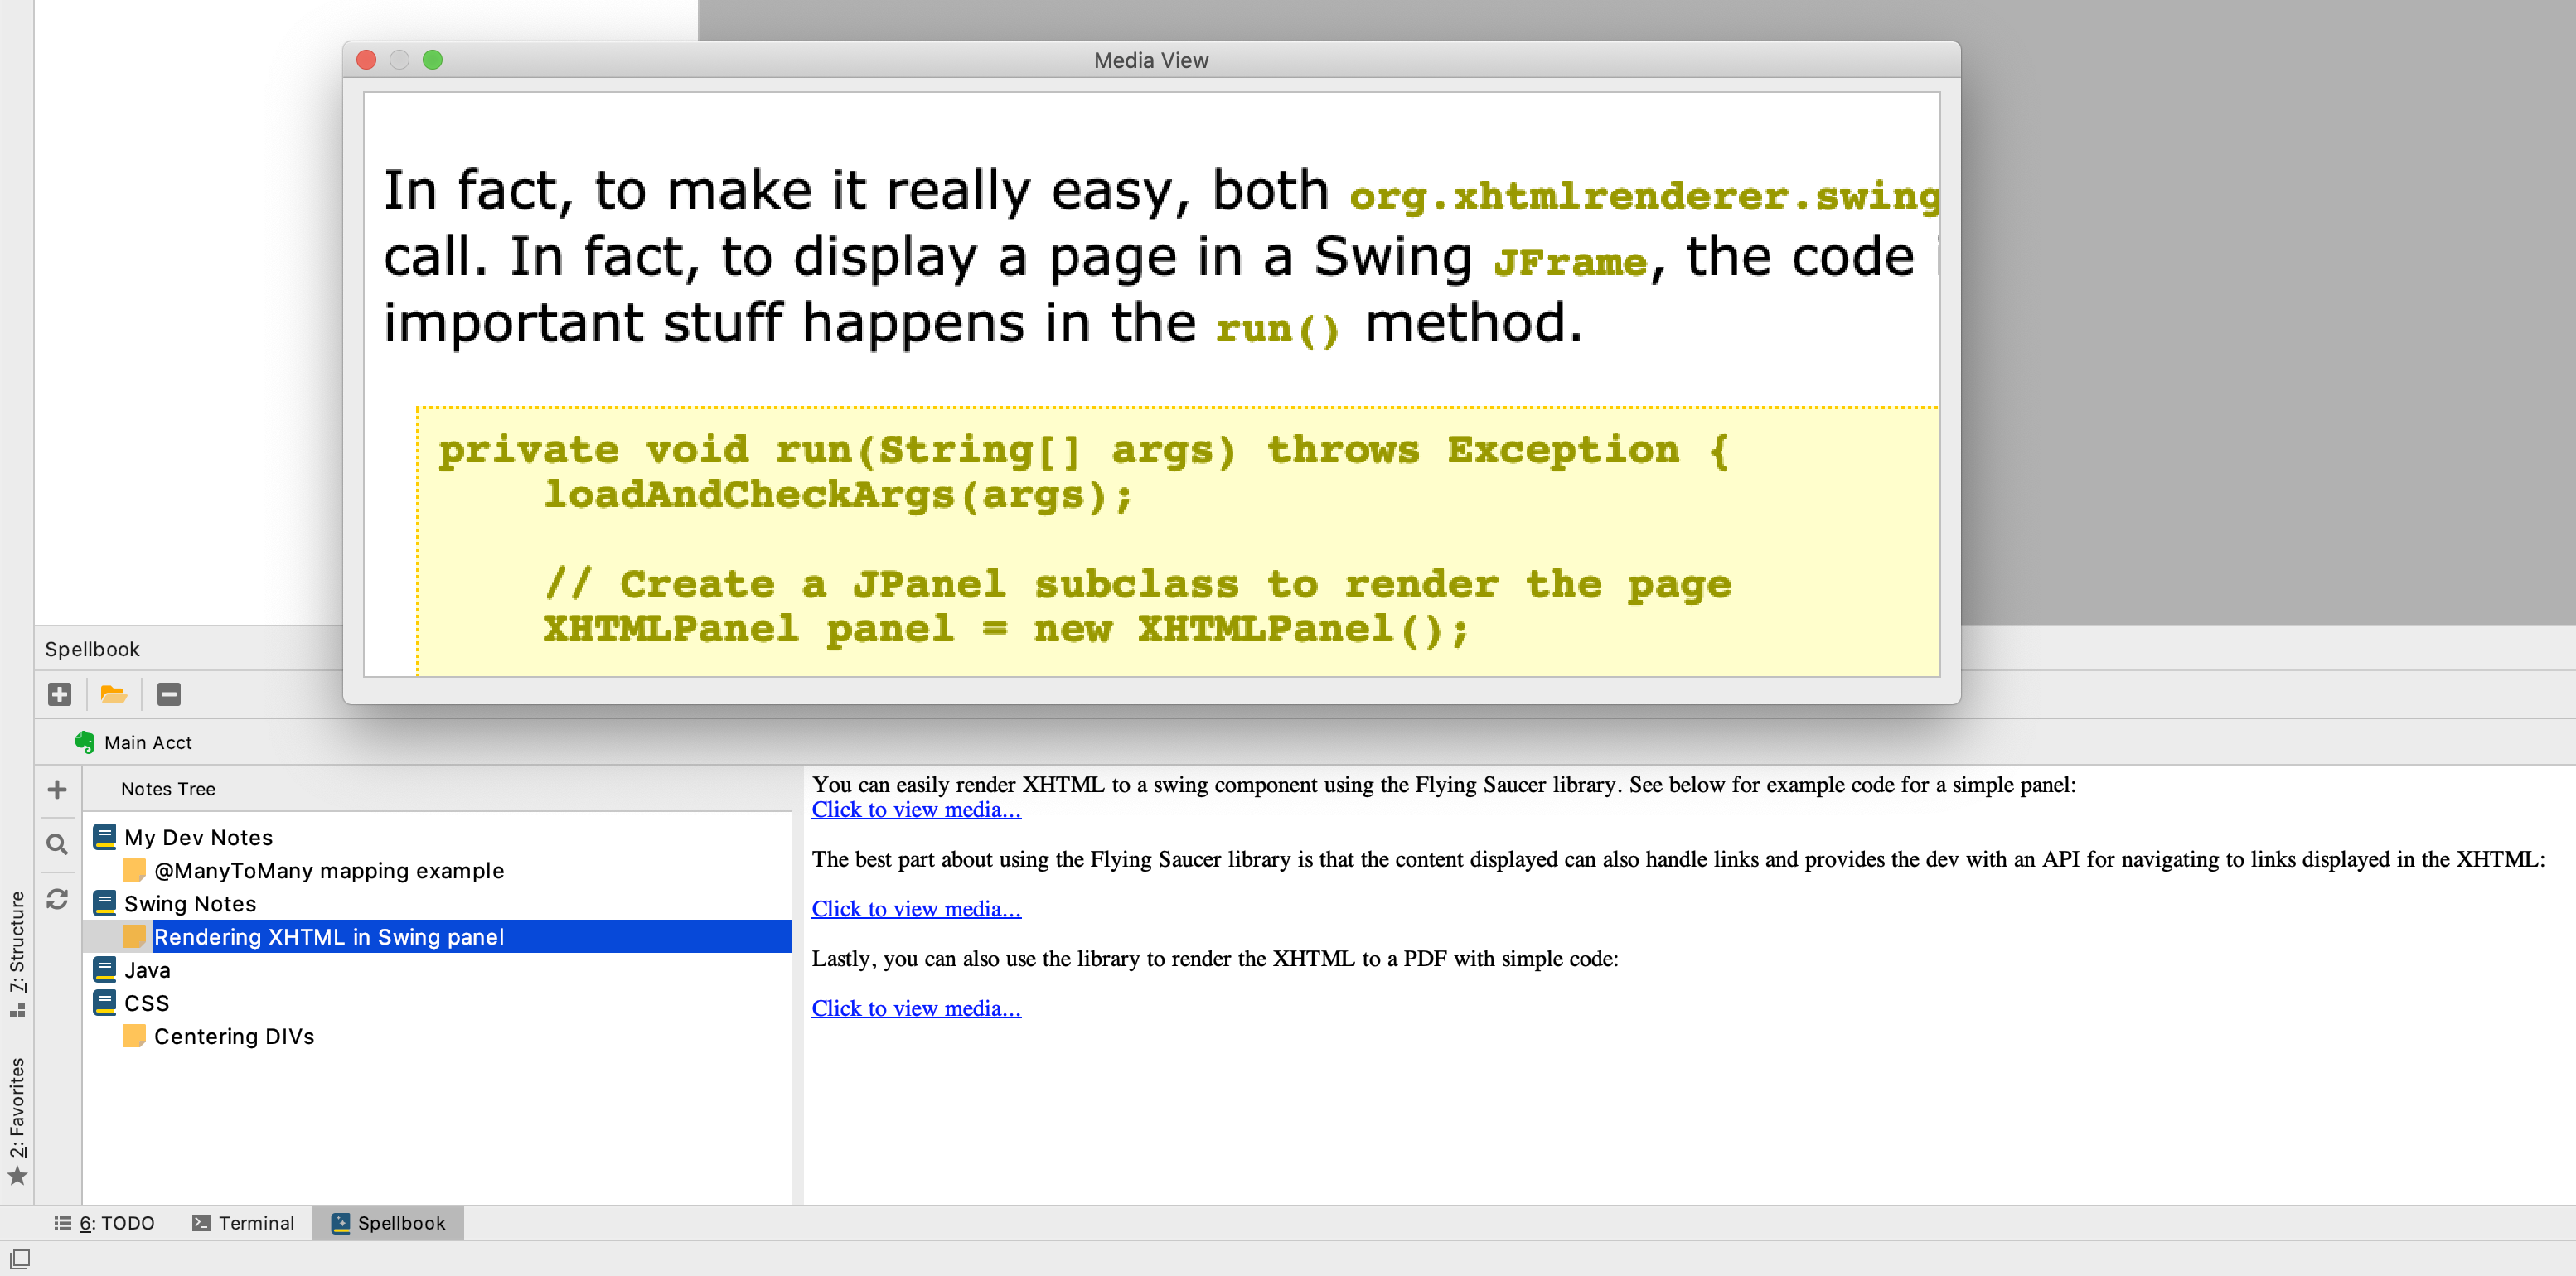Click the add account plus icon in Spellbook toolbar
Image resolution: width=2576 pixels, height=1276 pixels.
pos(60,694)
